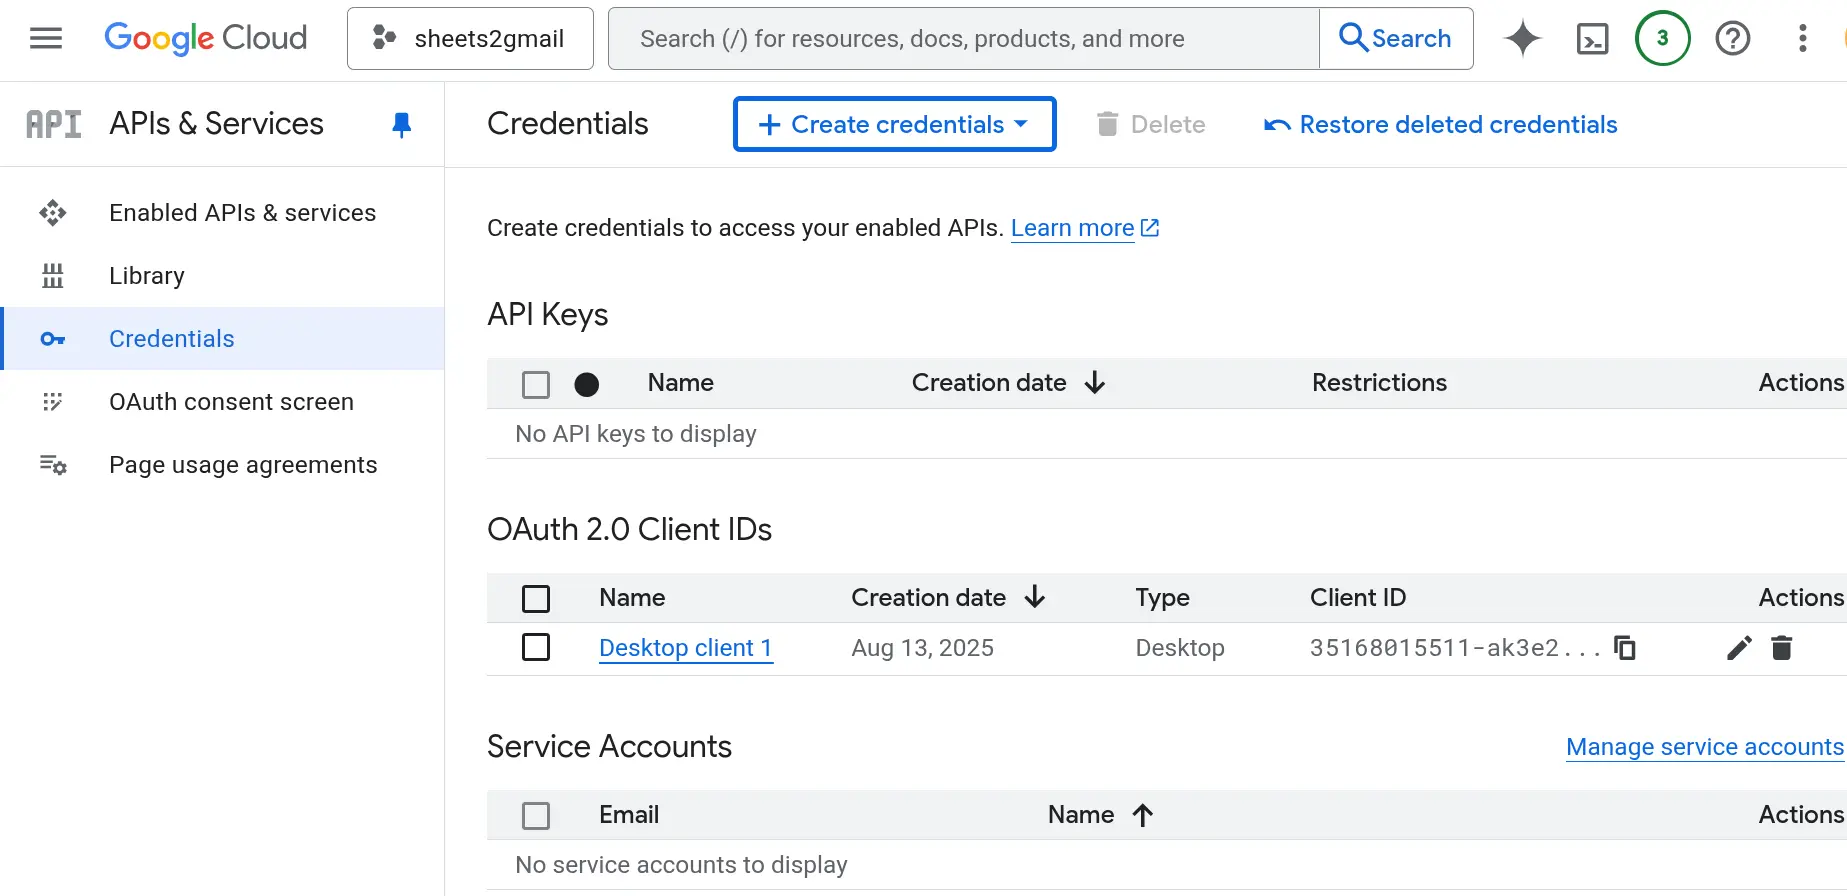
Task: Edit Desktop client 1 with pencil icon
Action: click(x=1739, y=648)
